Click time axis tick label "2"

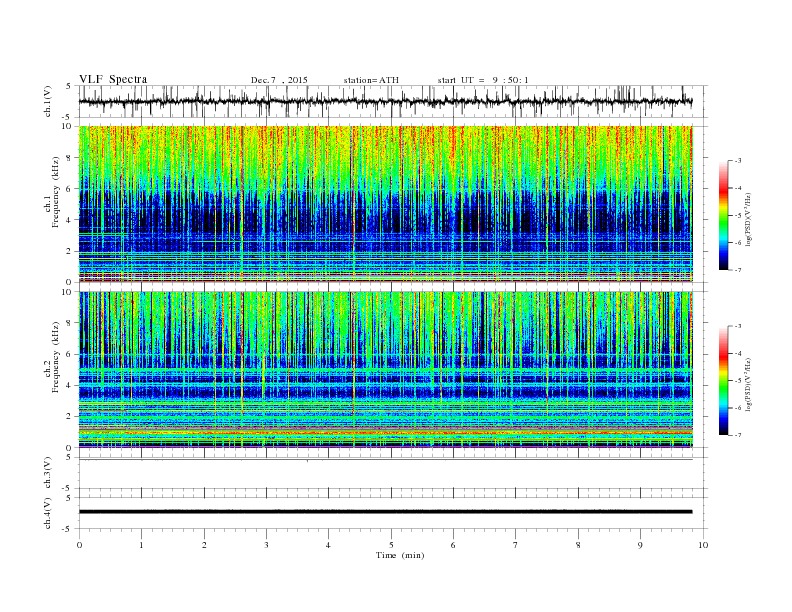click(204, 545)
